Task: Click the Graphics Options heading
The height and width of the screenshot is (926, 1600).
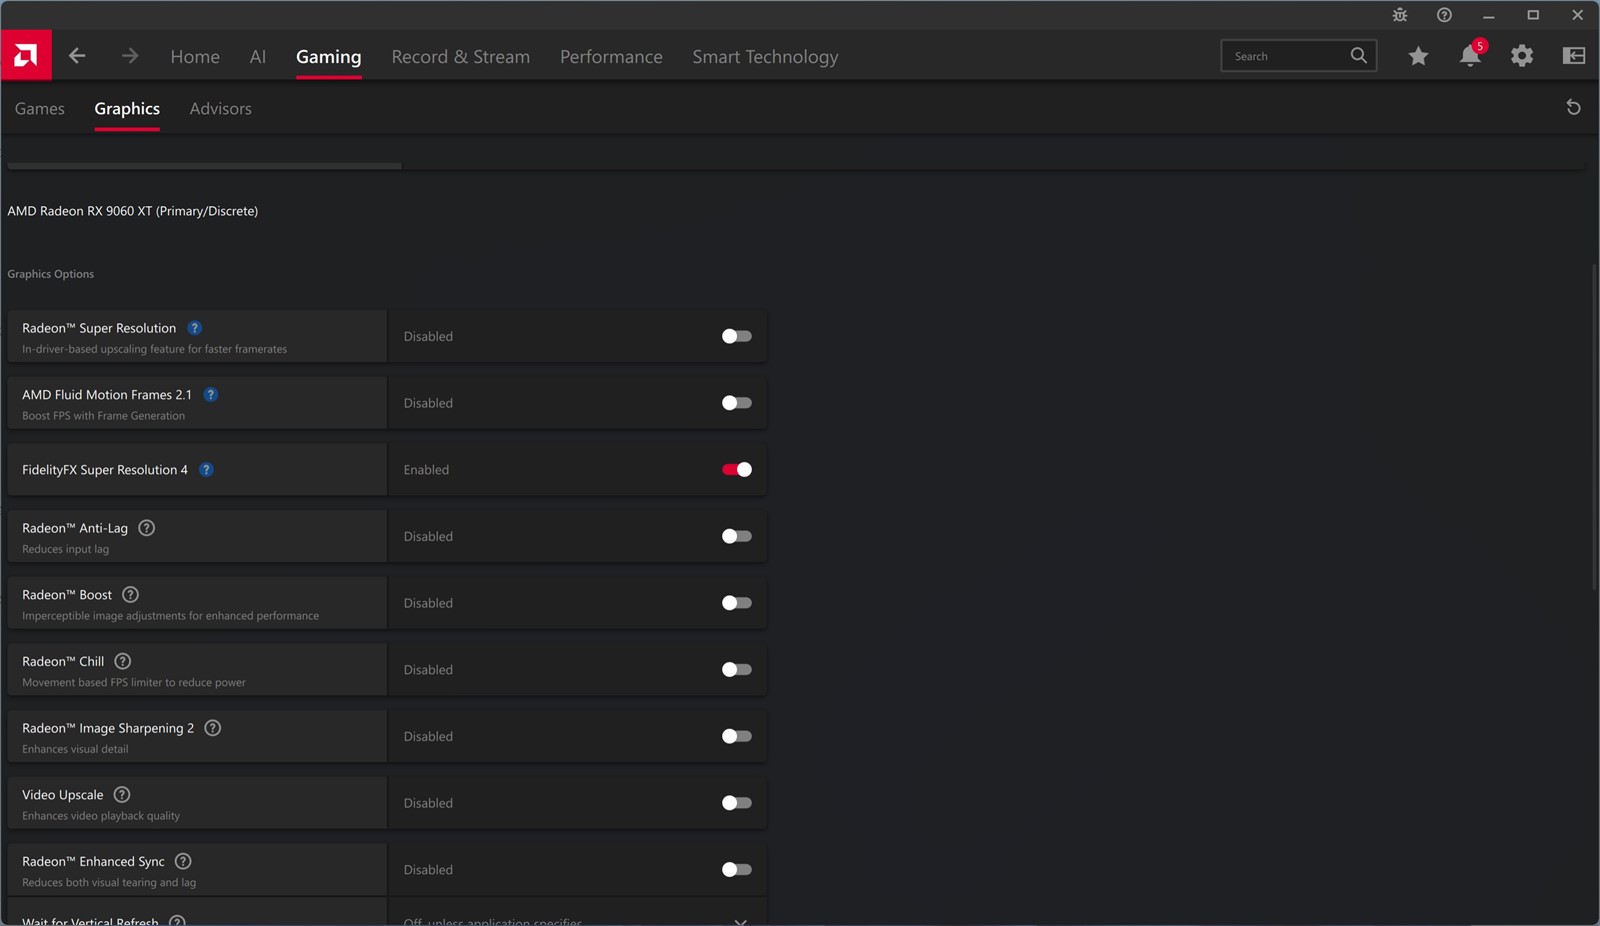Action: click(x=51, y=274)
